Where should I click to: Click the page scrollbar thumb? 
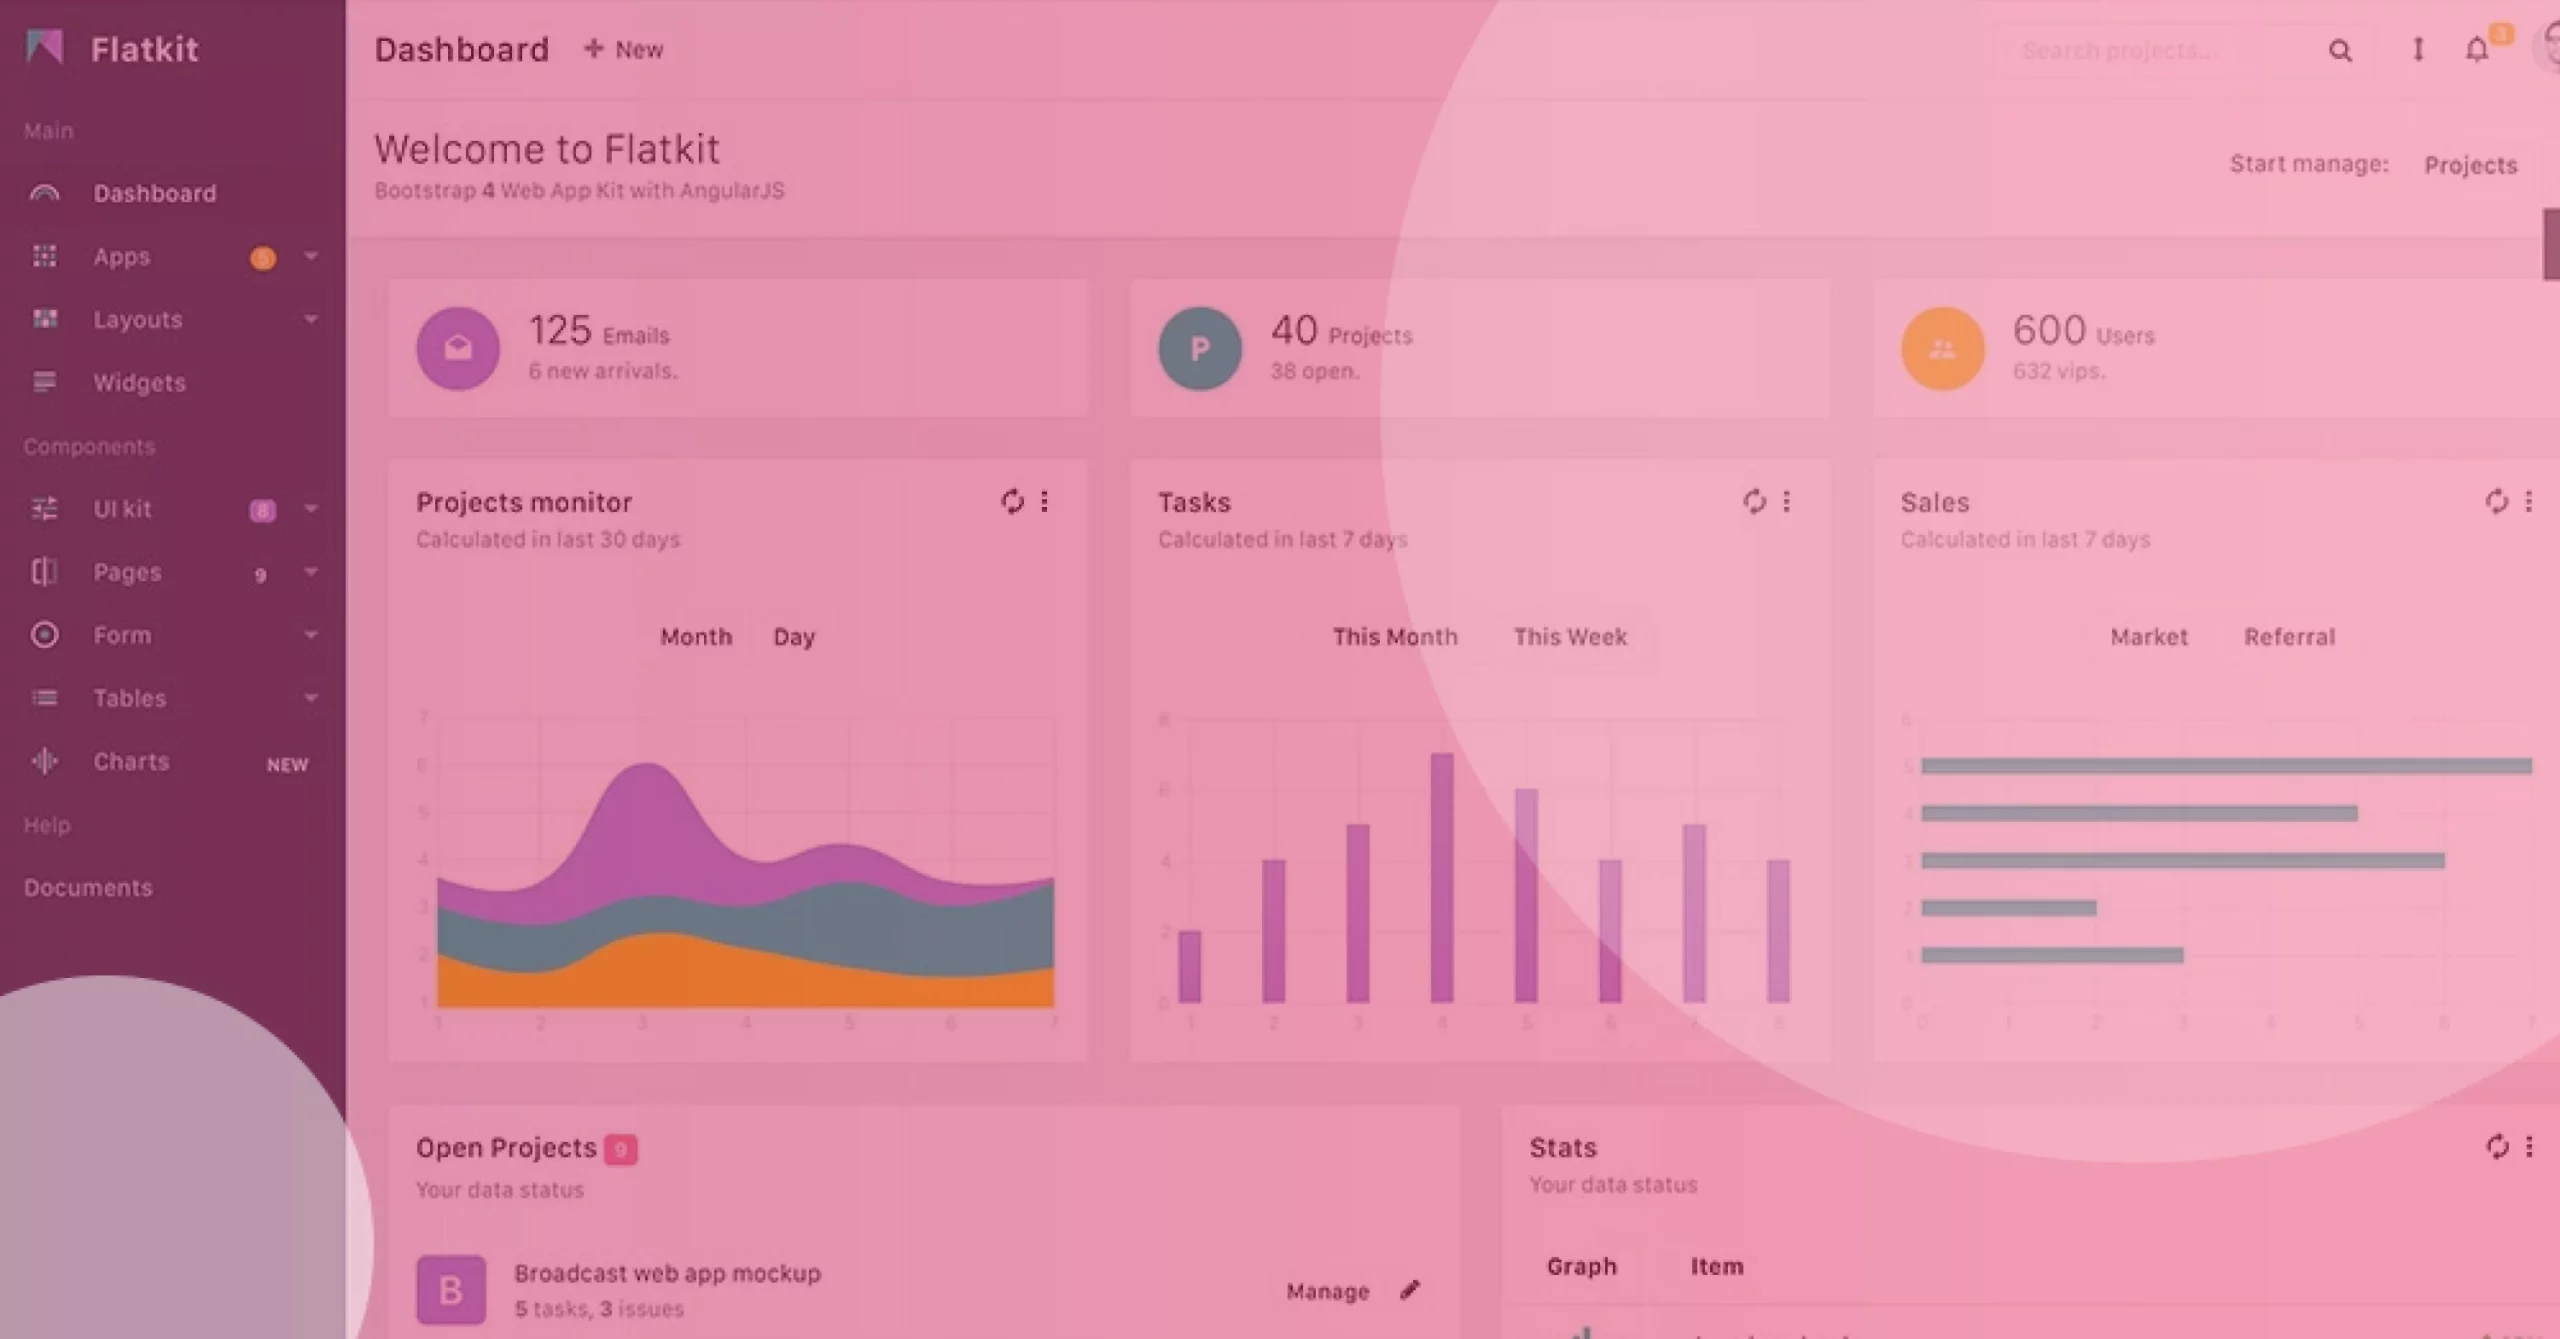pyautogui.click(x=2551, y=244)
